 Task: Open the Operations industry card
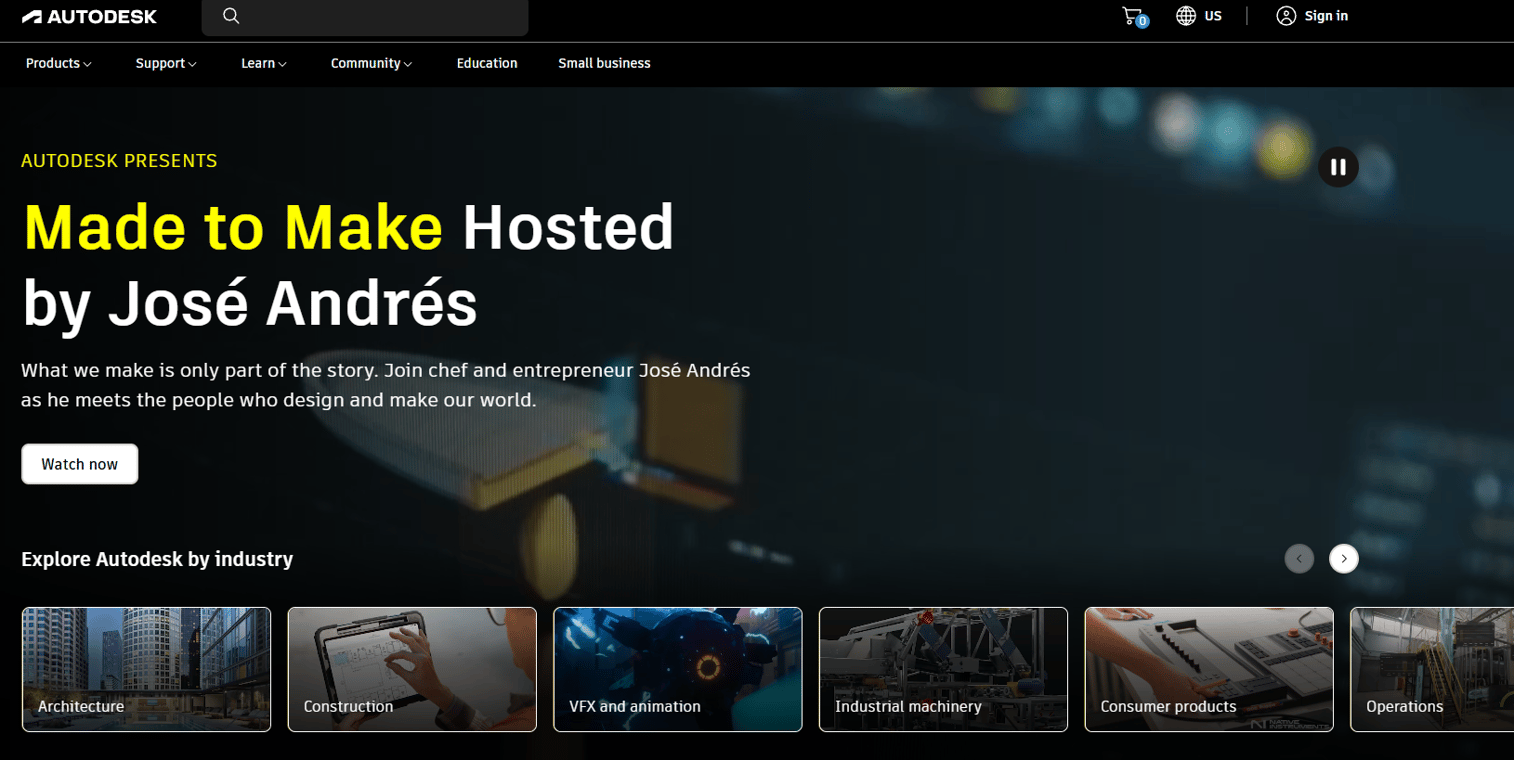[x=1432, y=670]
